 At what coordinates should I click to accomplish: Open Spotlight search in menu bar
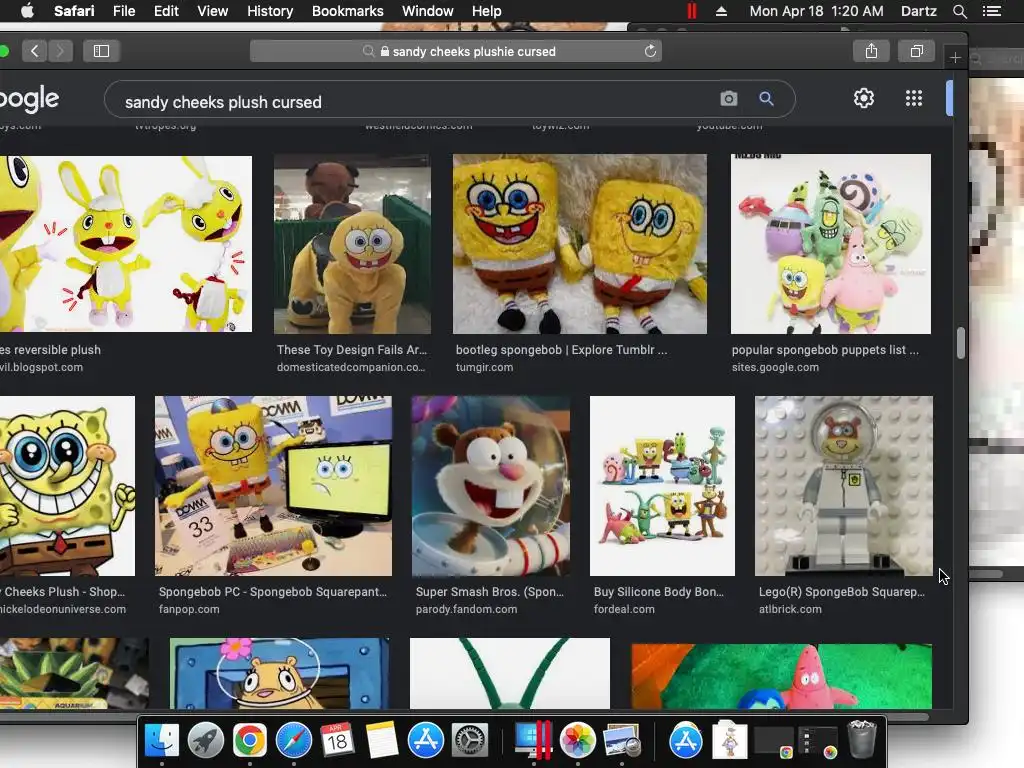click(959, 11)
